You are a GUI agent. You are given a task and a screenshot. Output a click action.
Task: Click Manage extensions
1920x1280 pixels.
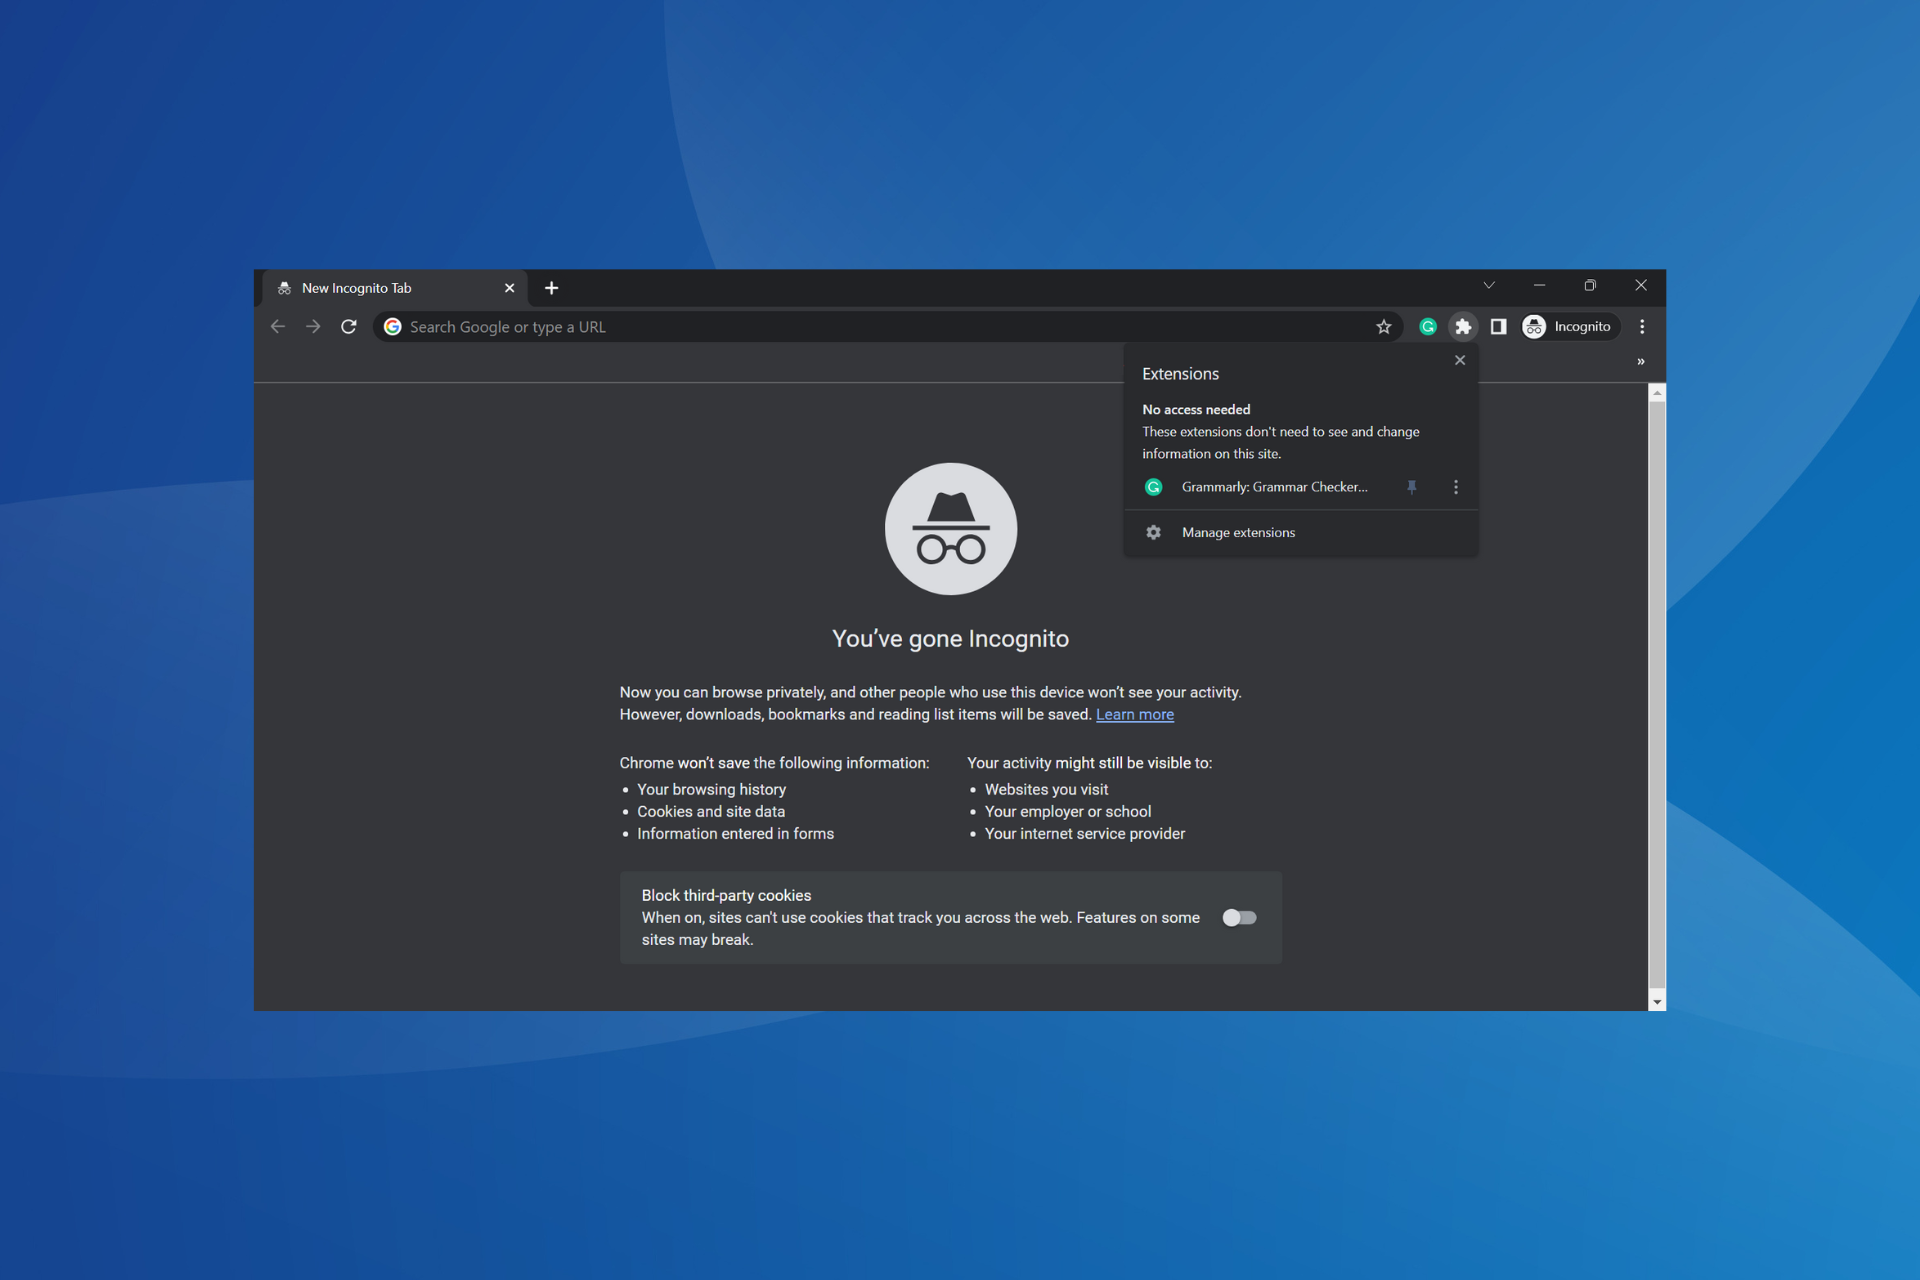tap(1238, 533)
